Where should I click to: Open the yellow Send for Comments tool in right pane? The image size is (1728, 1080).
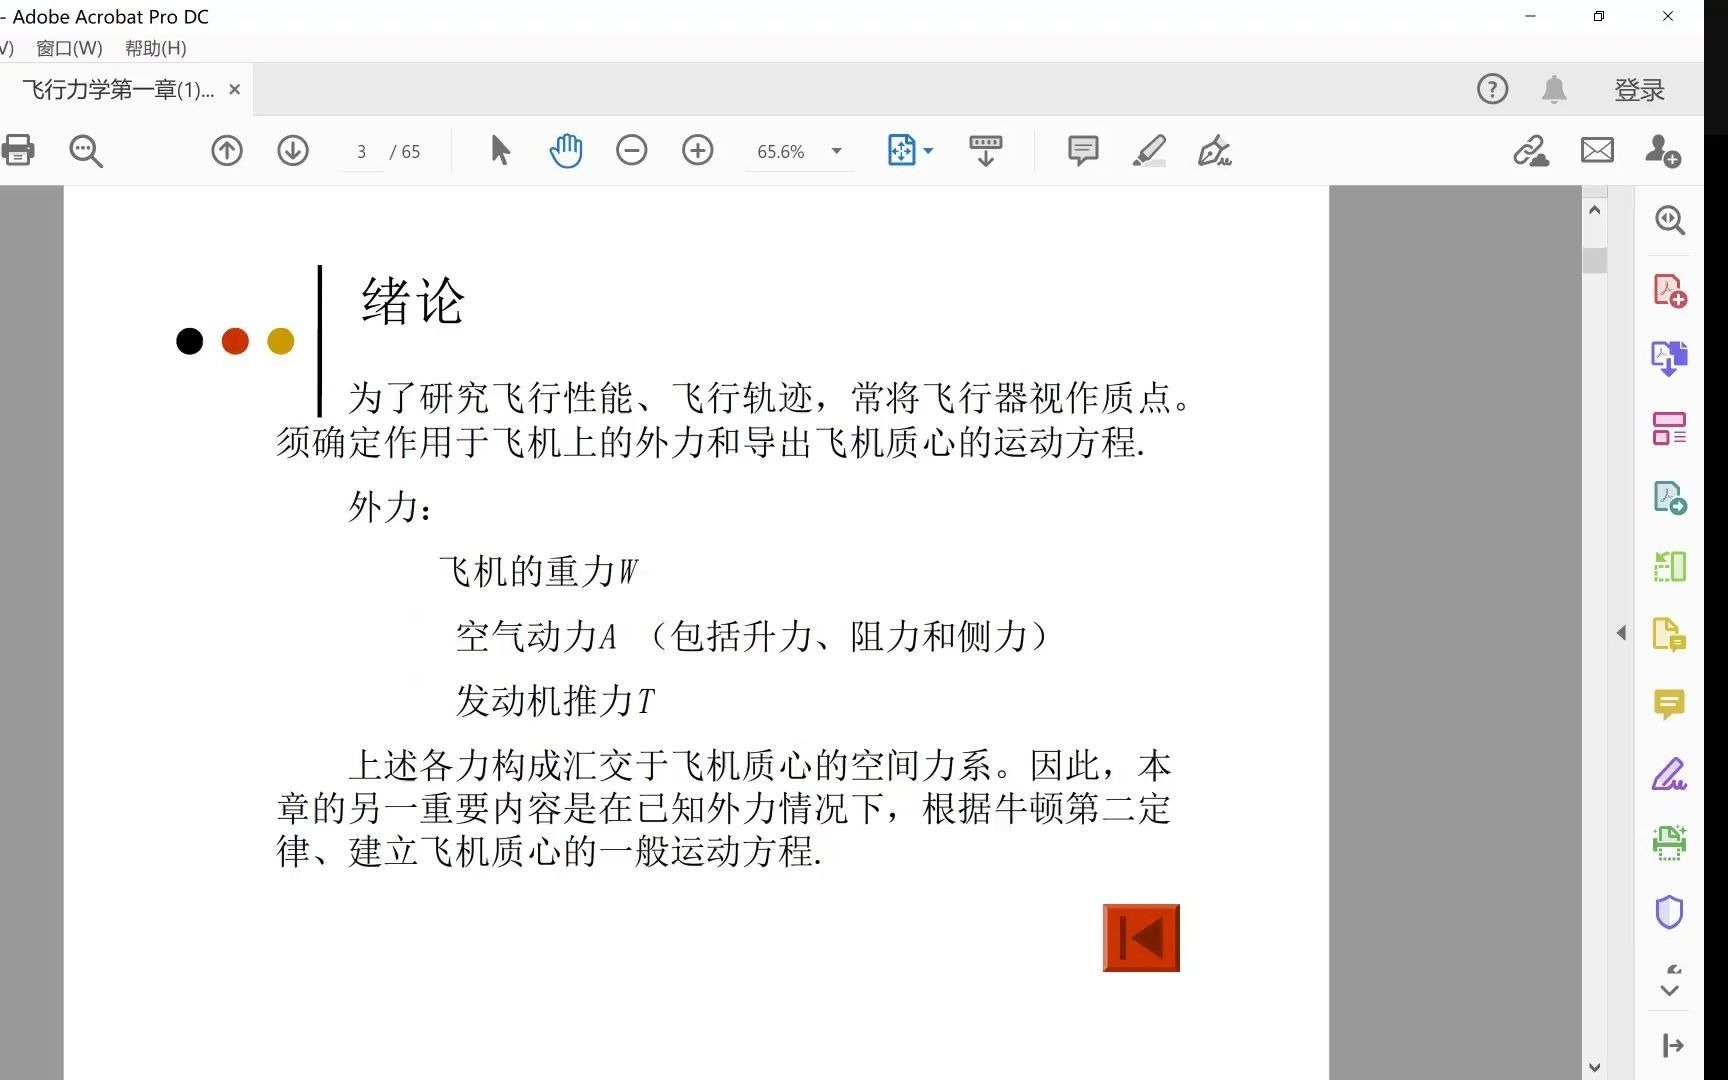click(1669, 635)
